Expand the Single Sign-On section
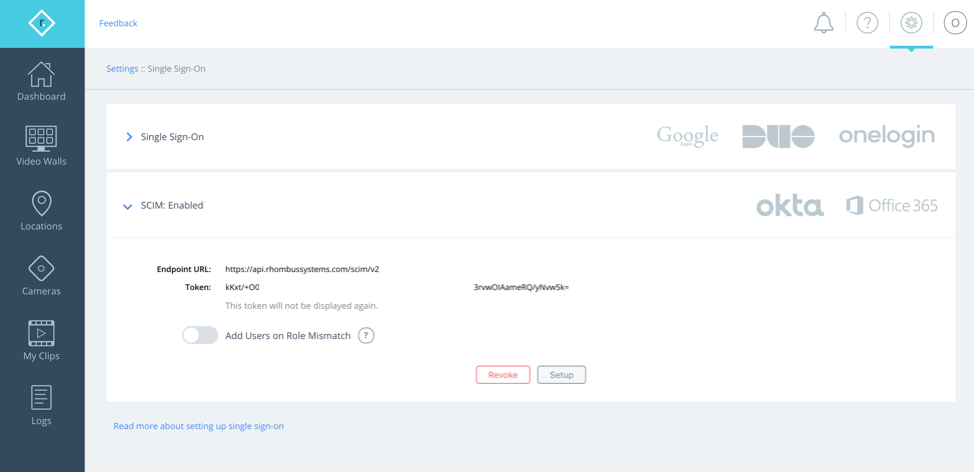Viewport: 974px width, 472px height. pyautogui.click(x=129, y=137)
